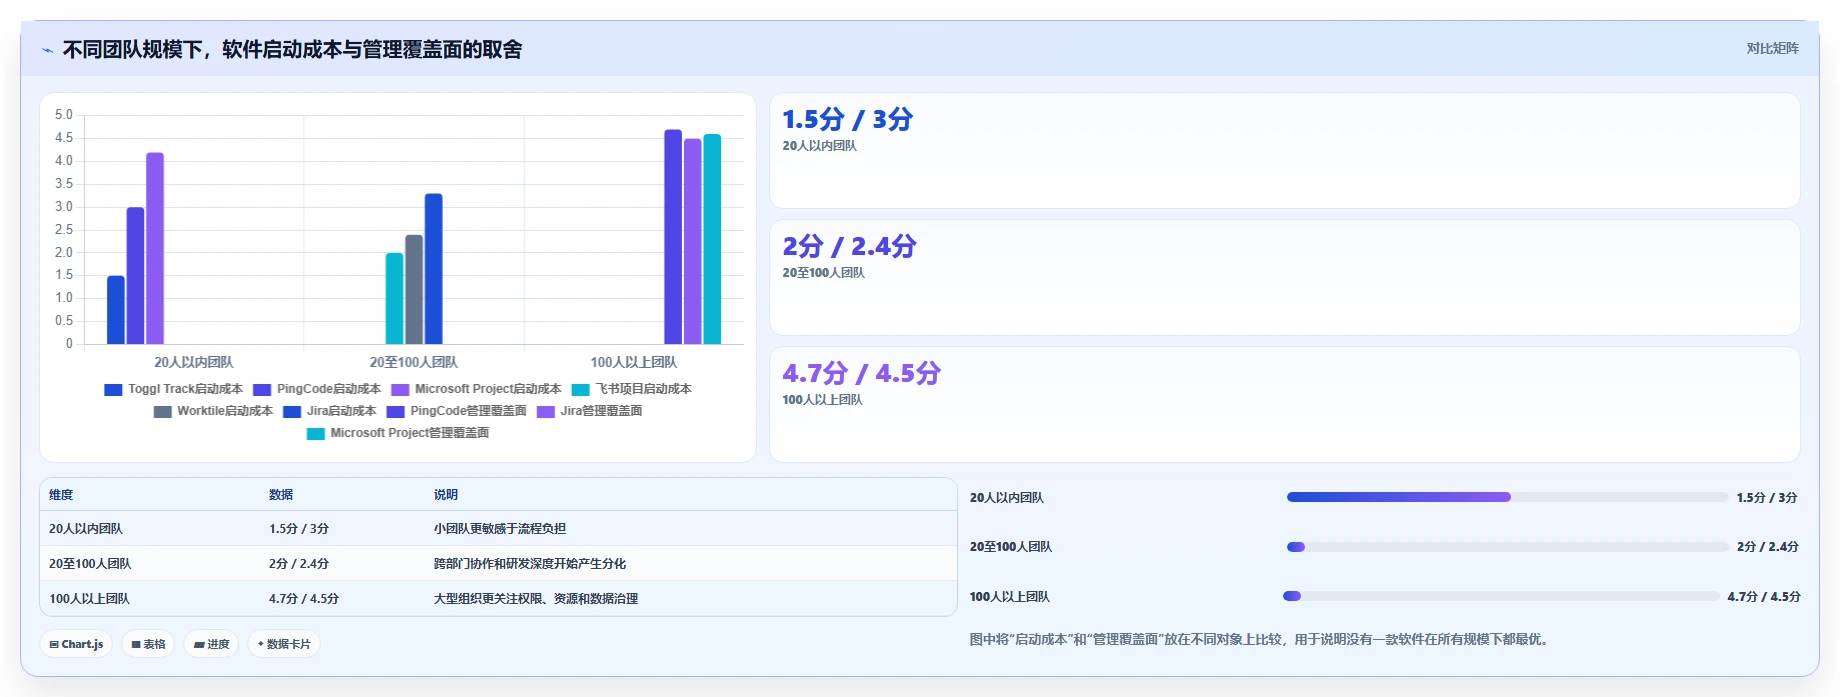The width and height of the screenshot is (1840, 697).
Task: Click the 表格 chip
Action: point(148,644)
